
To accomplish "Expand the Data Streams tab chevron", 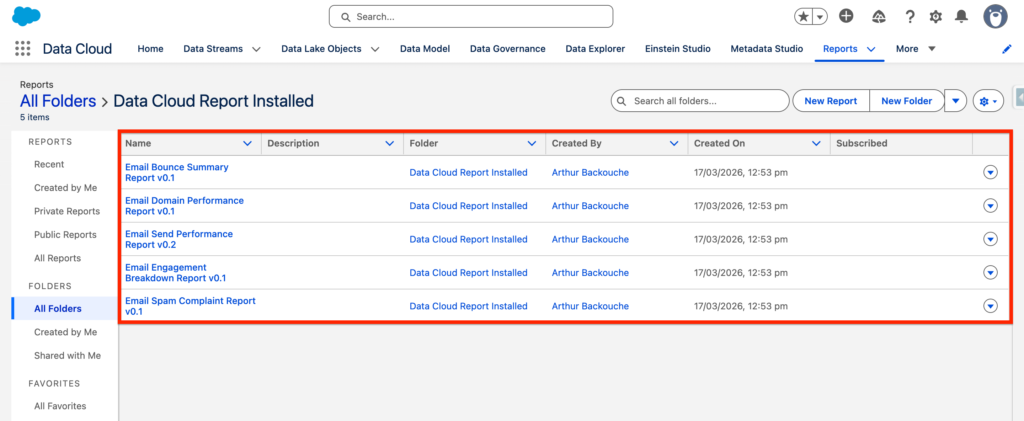I will [256, 49].
